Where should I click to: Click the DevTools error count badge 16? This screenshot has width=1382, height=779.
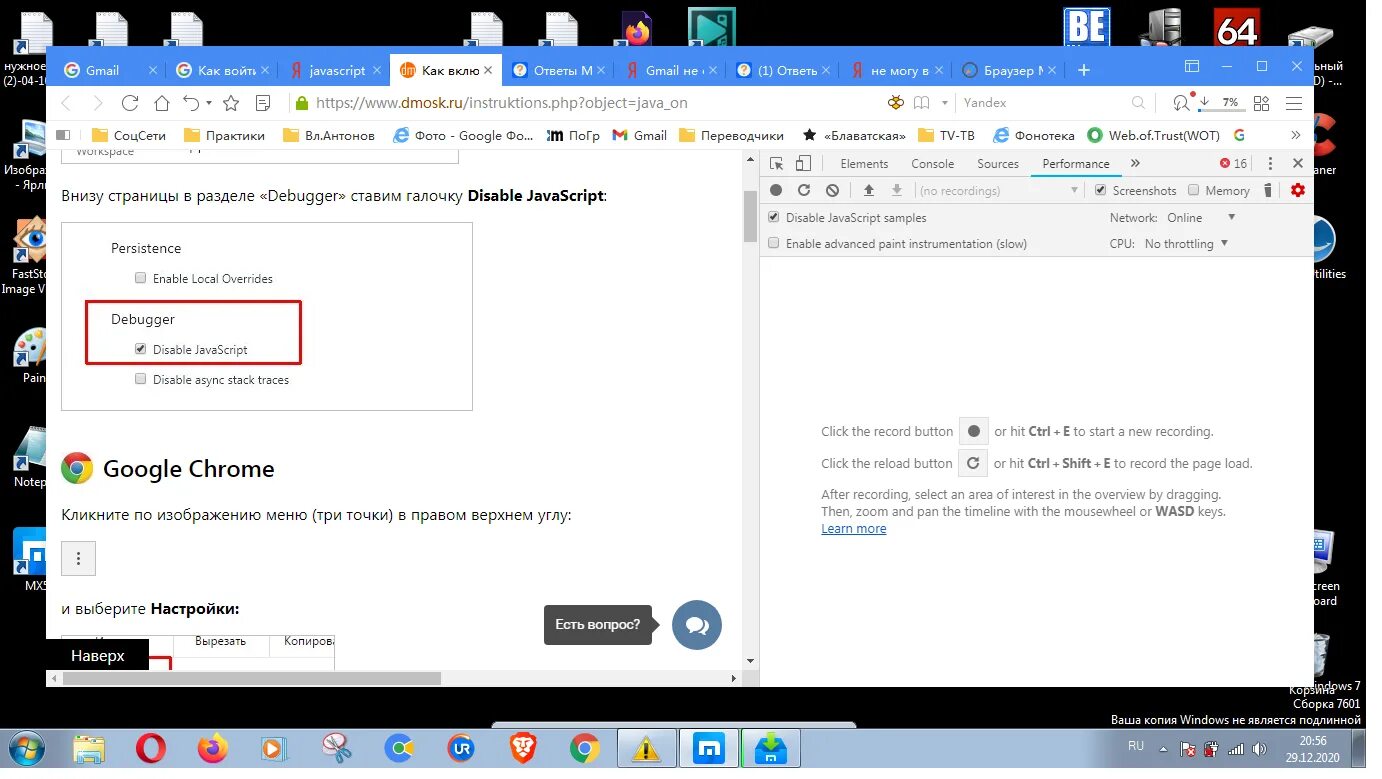1233,164
